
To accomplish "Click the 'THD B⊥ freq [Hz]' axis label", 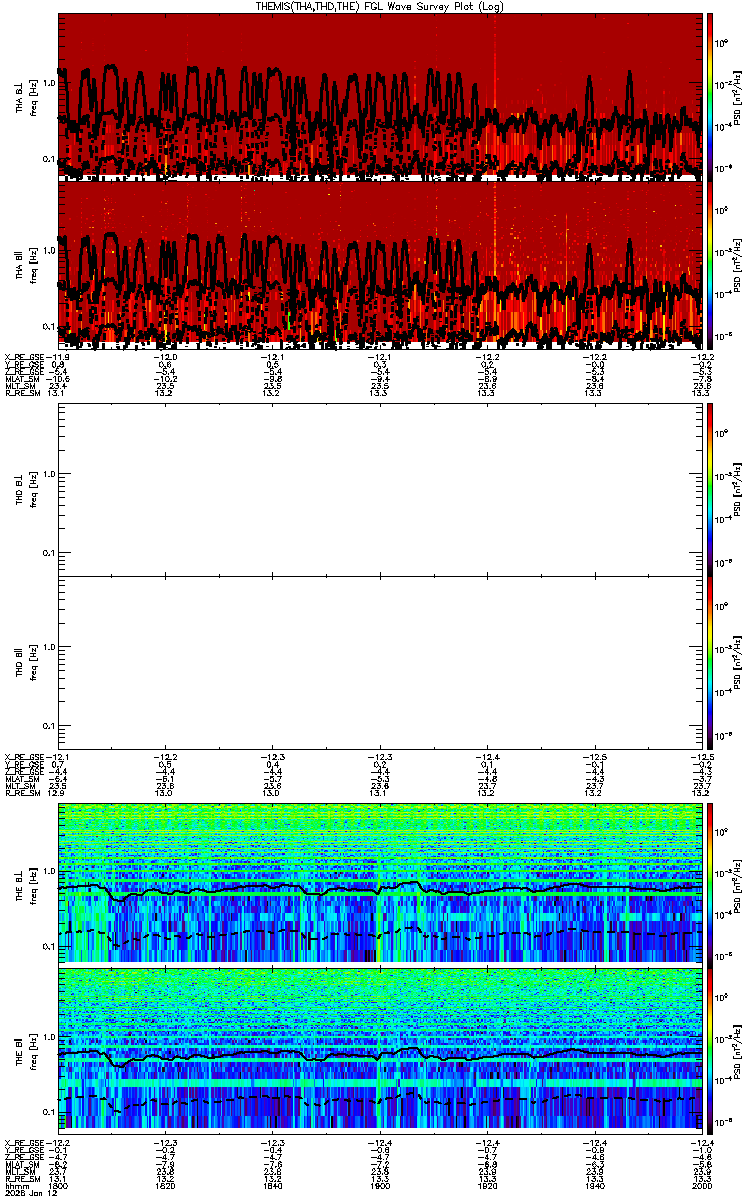I will click(26, 488).
